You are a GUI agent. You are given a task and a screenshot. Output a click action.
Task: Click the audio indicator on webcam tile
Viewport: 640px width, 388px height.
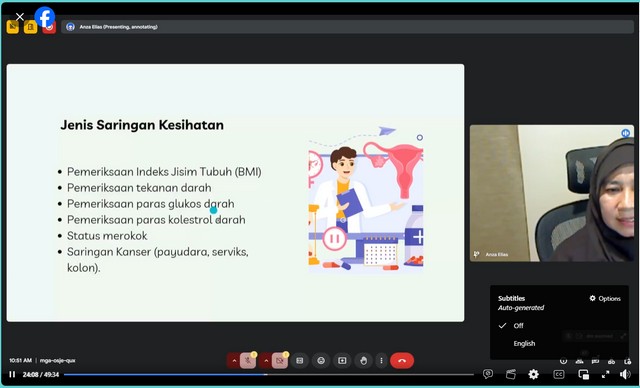point(625,133)
